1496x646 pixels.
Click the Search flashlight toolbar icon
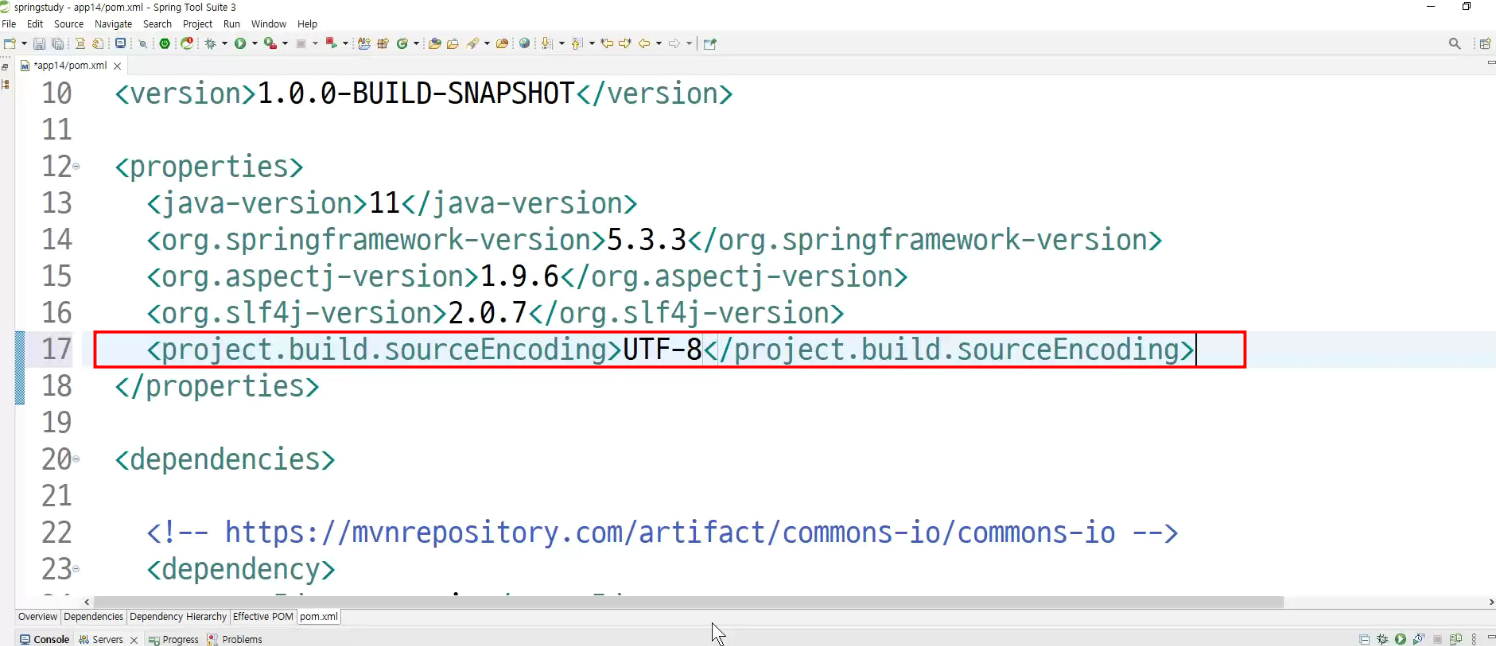472,44
